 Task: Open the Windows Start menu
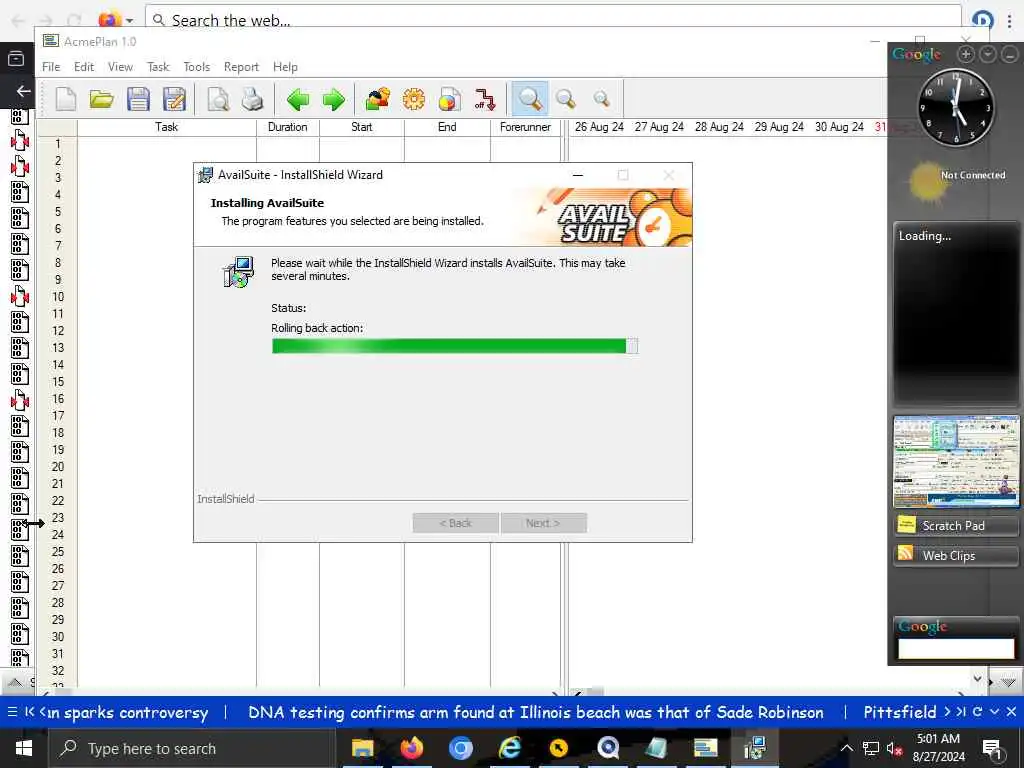point(24,748)
